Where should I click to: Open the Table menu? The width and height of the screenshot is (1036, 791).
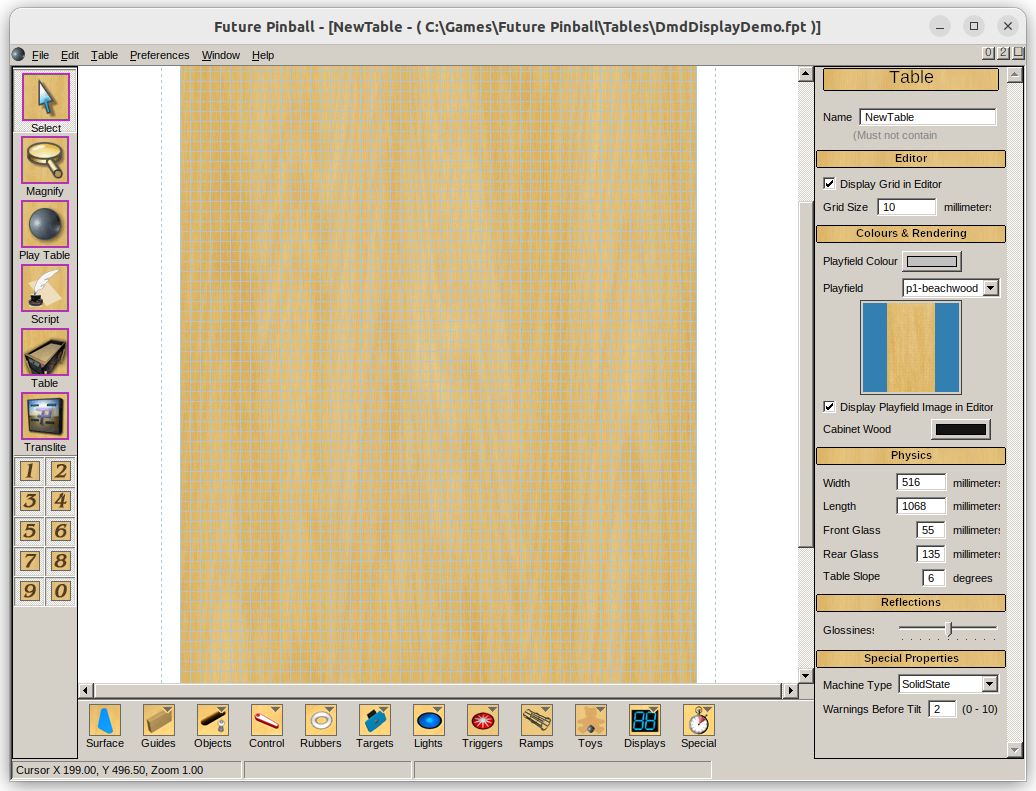pyautogui.click(x=104, y=55)
